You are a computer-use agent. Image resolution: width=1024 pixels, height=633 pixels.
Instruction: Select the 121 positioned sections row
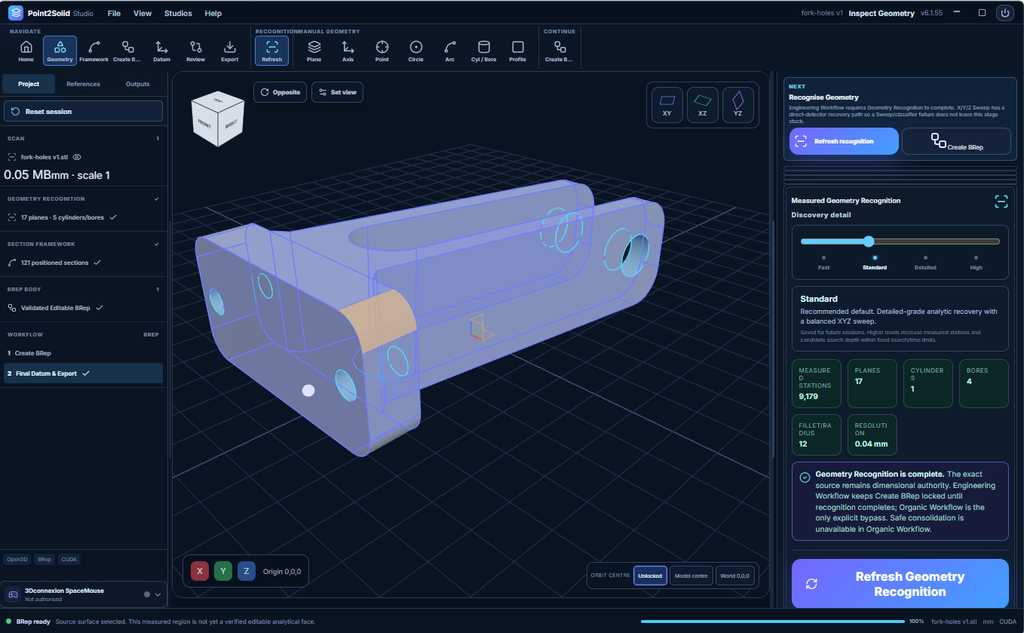(83, 263)
